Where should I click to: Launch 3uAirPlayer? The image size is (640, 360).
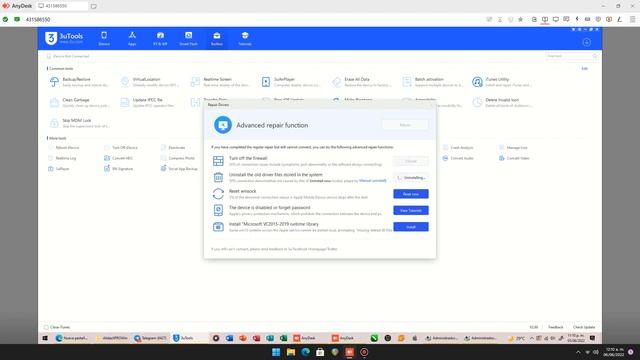(291, 82)
